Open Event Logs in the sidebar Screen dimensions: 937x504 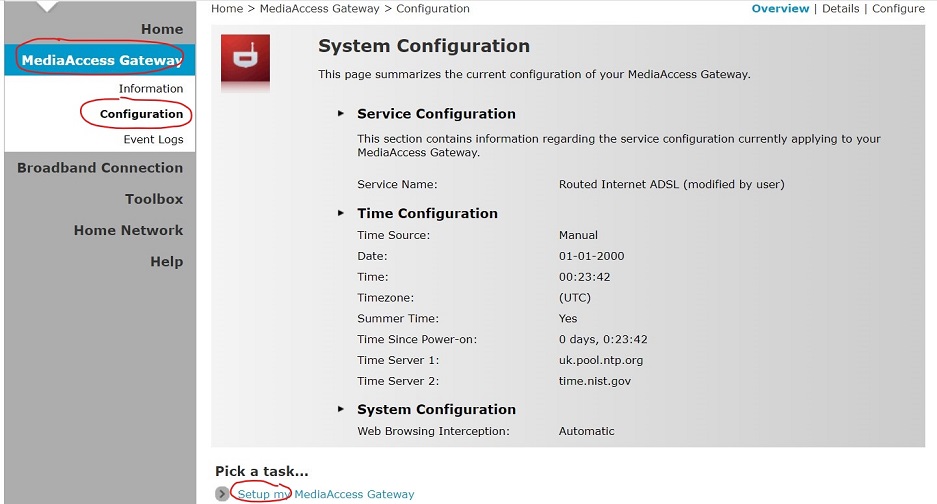click(x=153, y=140)
